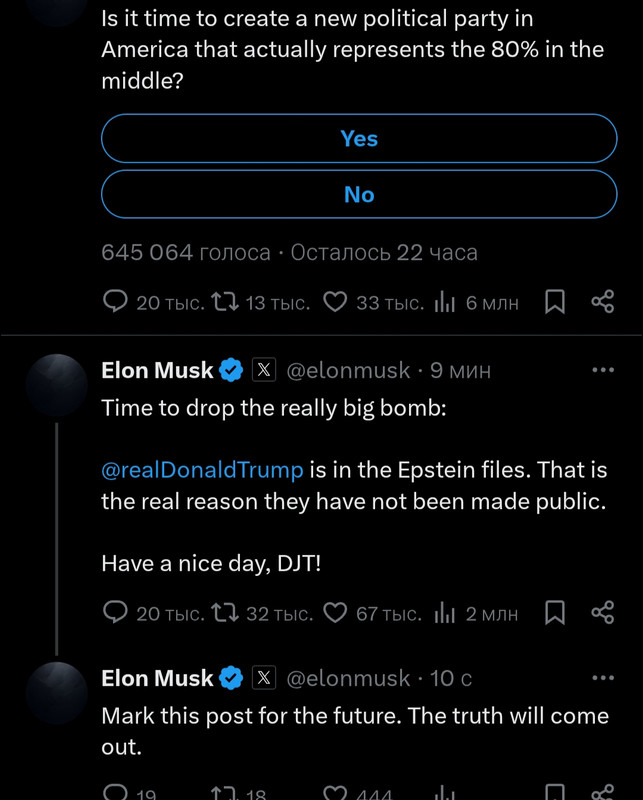This screenshot has height=800, width=643.
Task: Open @elonmusk handle on the 10 c post
Action: coord(348,679)
